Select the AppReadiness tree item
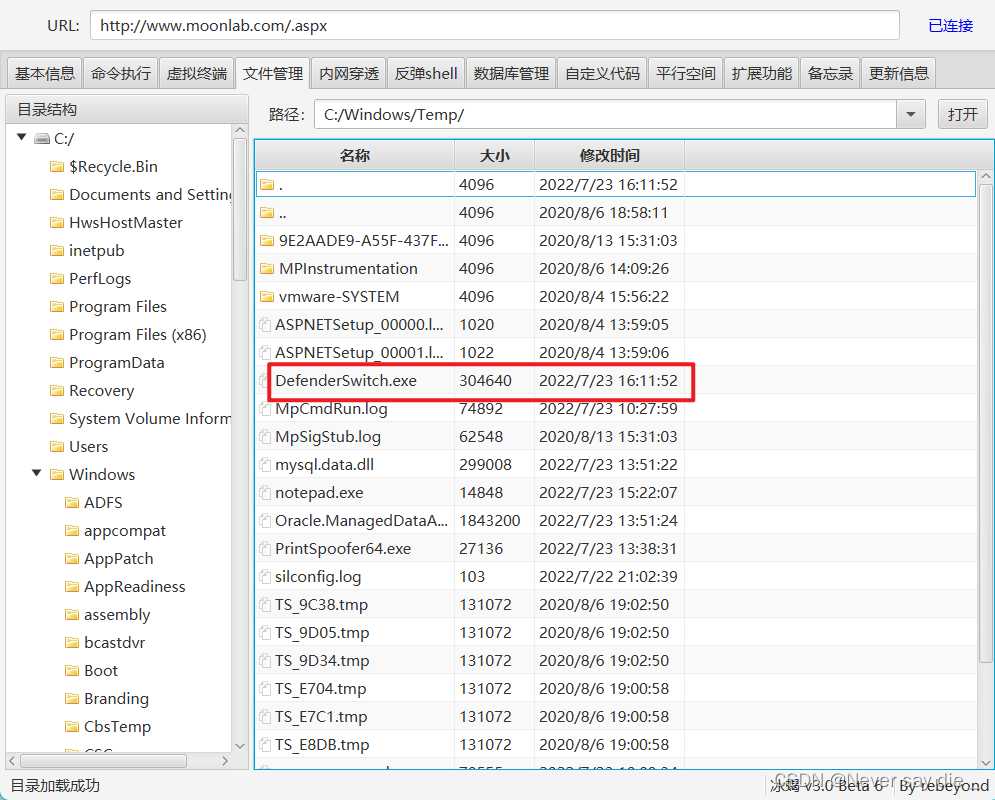The width and height of the screenshot is (995, 800). point(135,587)
